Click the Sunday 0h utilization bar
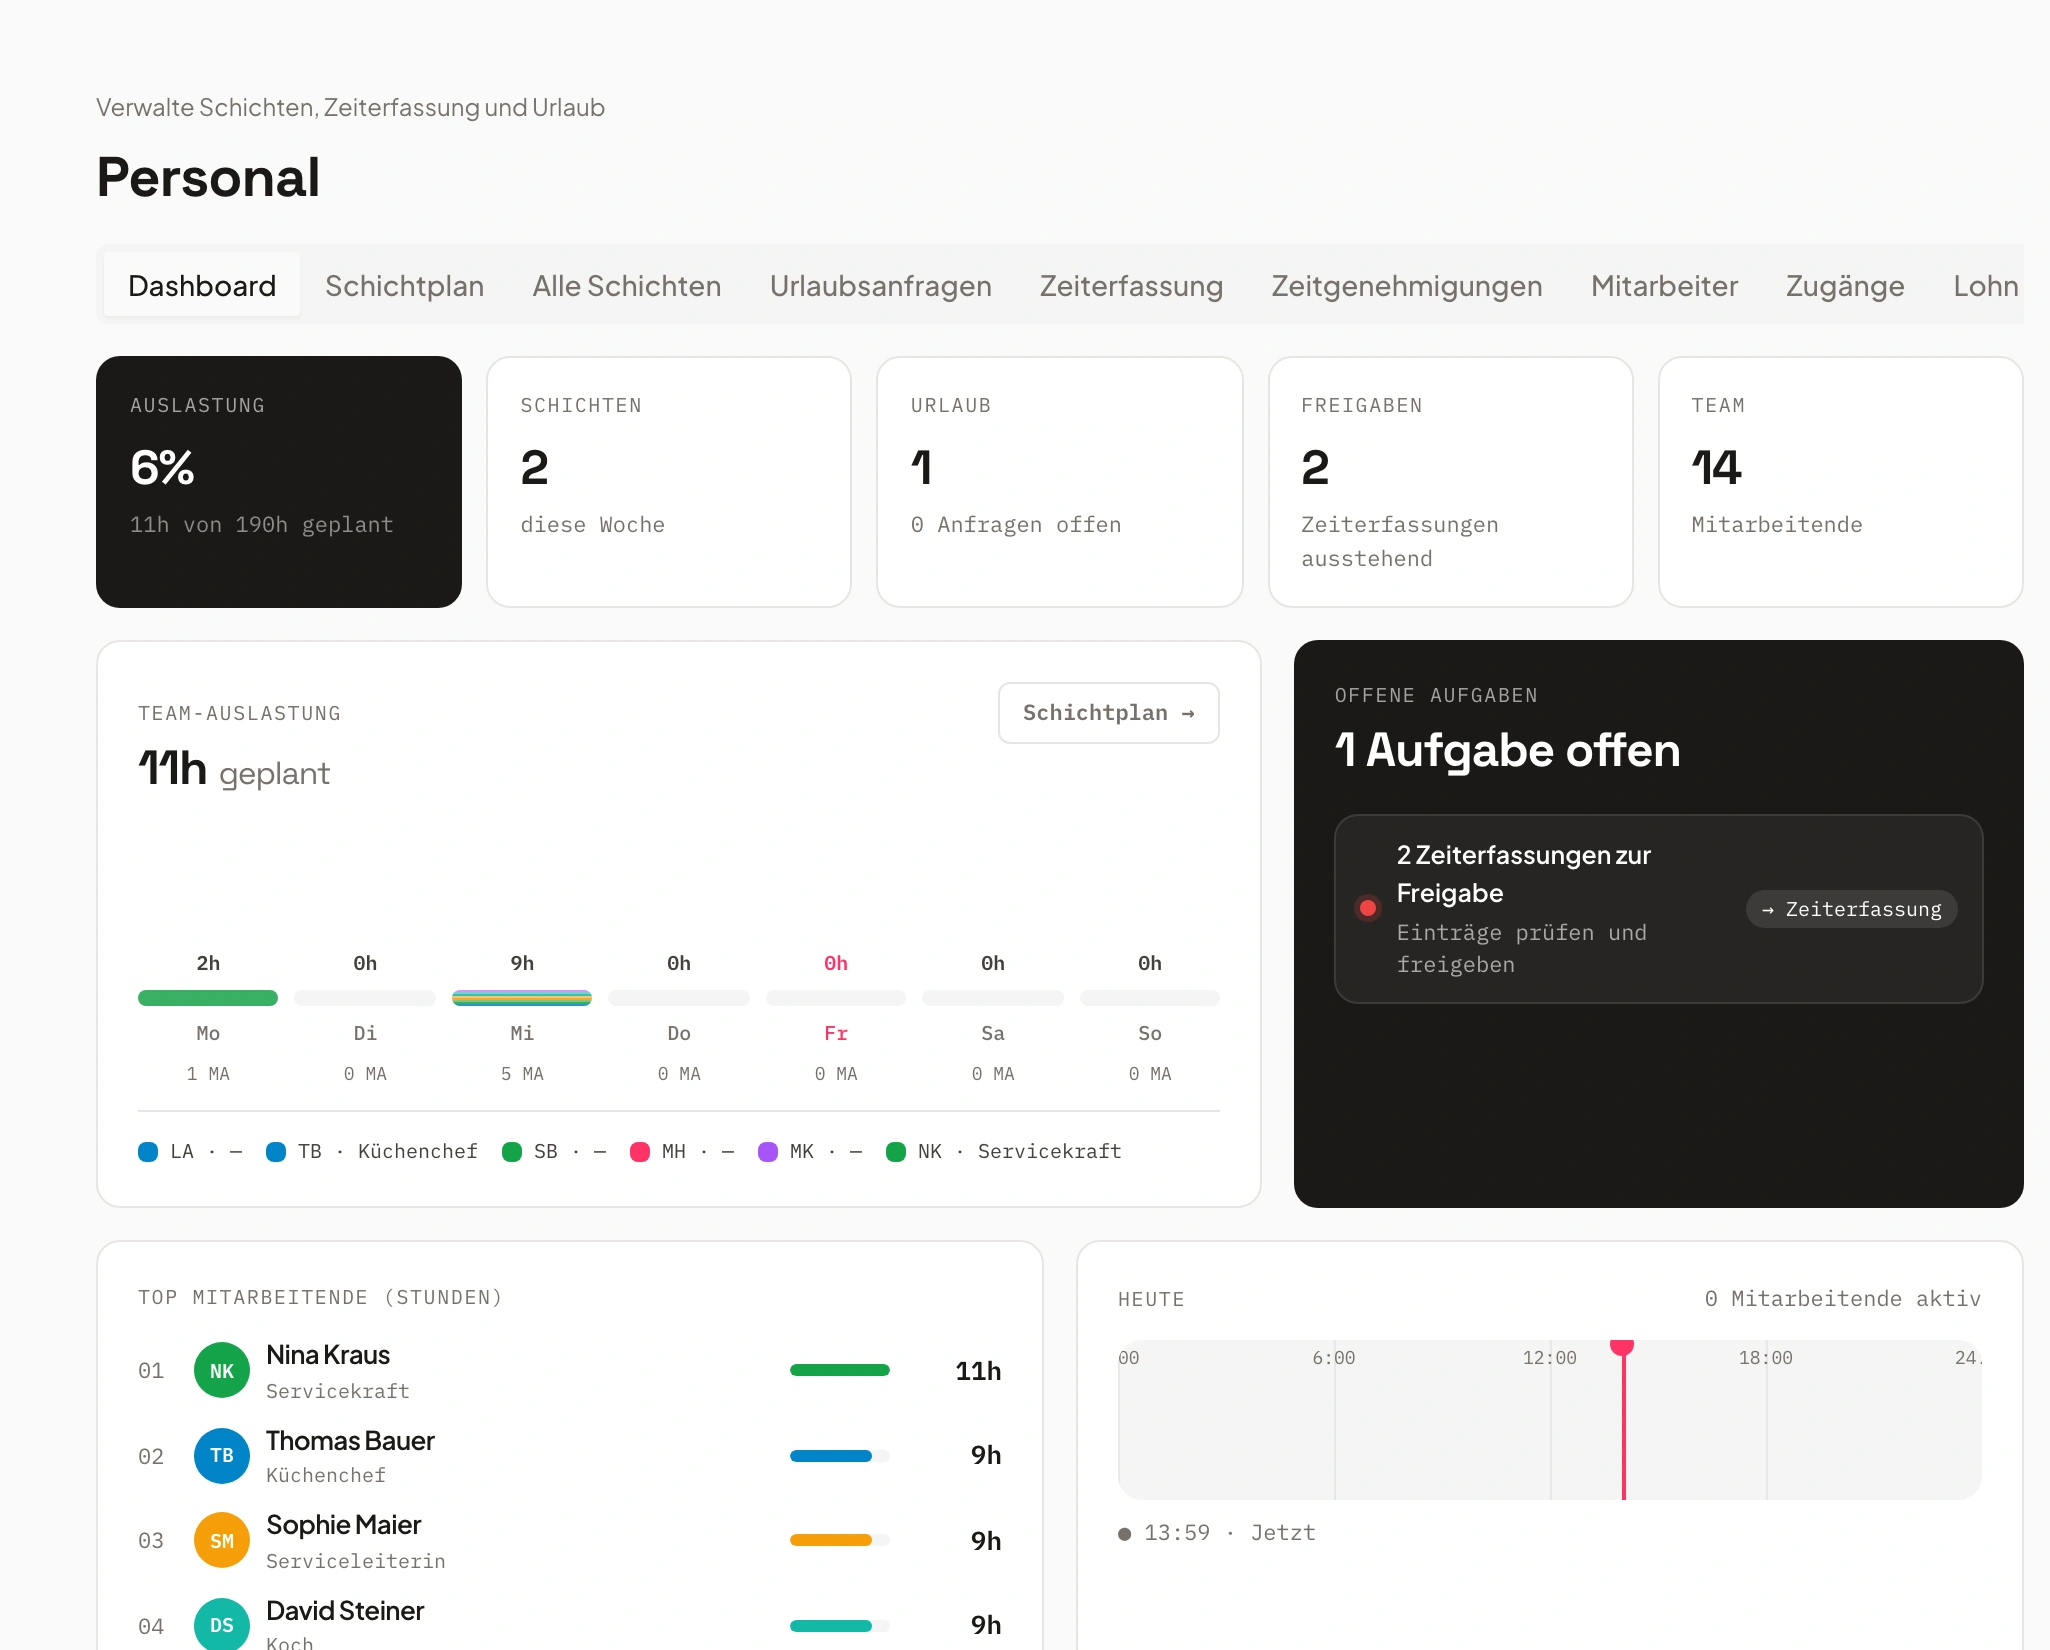2050x1650 pixels. point(1150,998)
